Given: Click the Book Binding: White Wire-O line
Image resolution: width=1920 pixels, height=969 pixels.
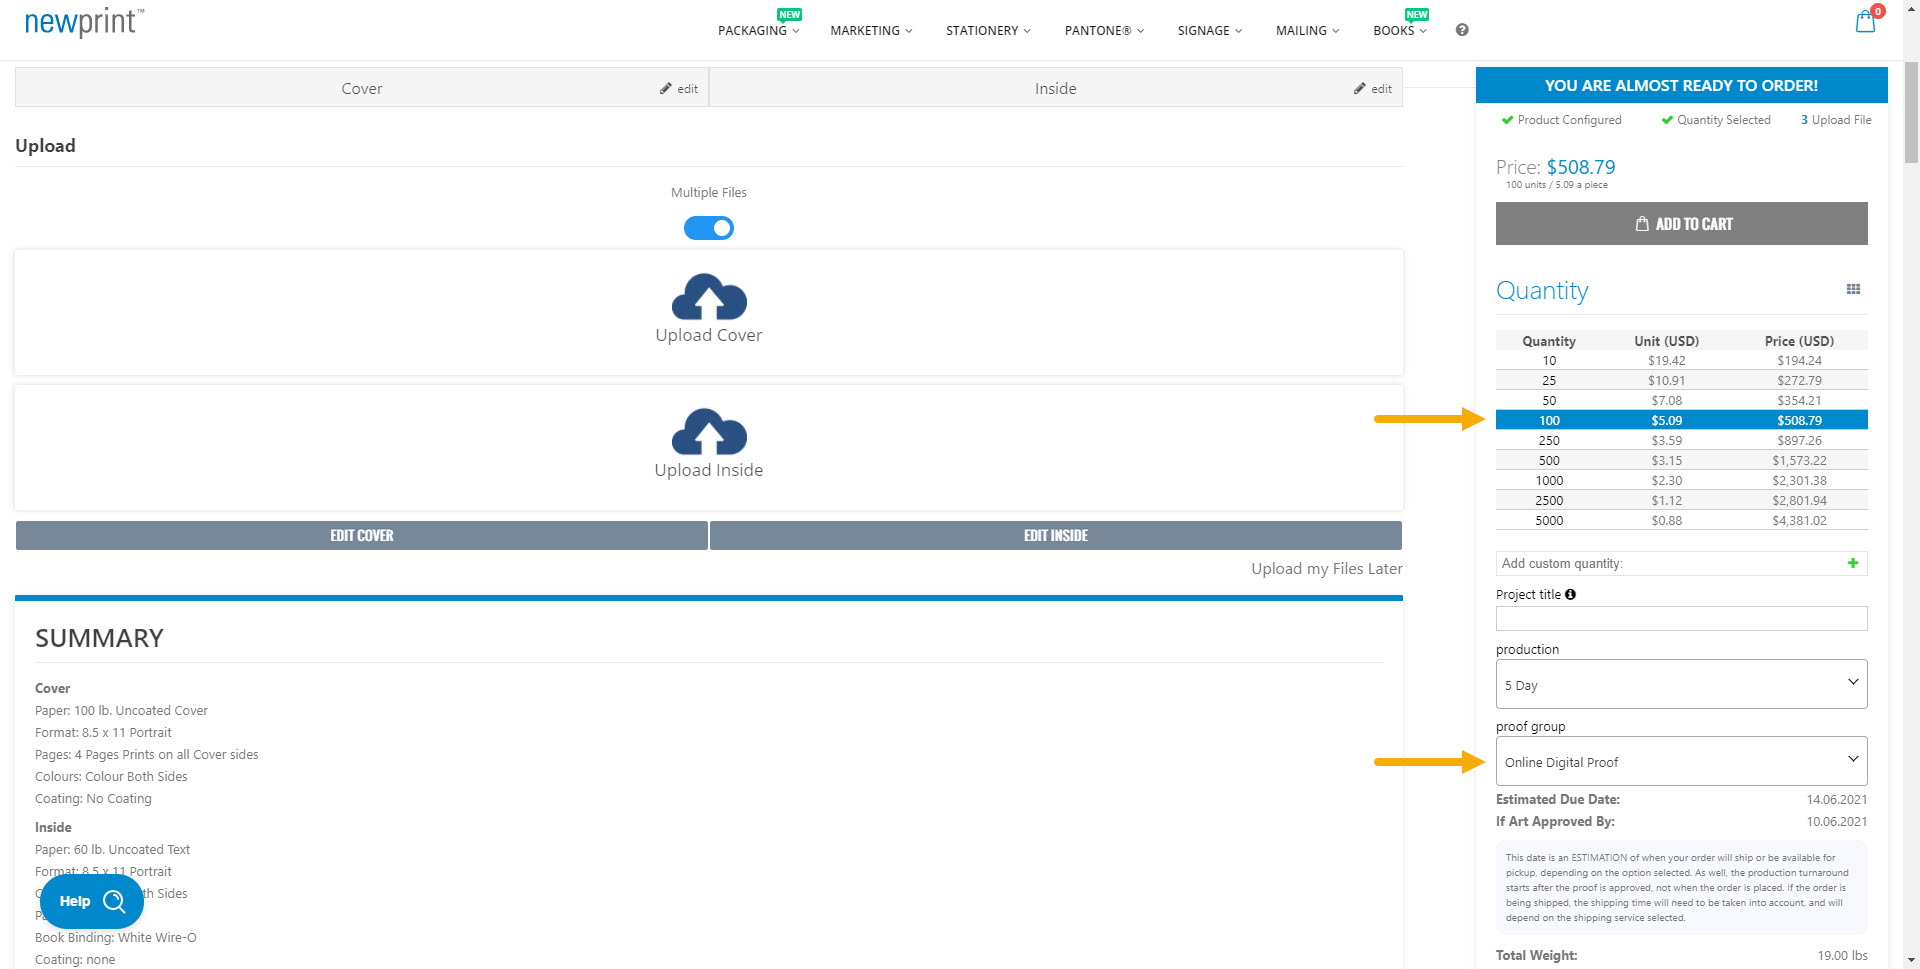Looking at the screenshot, I should click(x=116, y=937).
